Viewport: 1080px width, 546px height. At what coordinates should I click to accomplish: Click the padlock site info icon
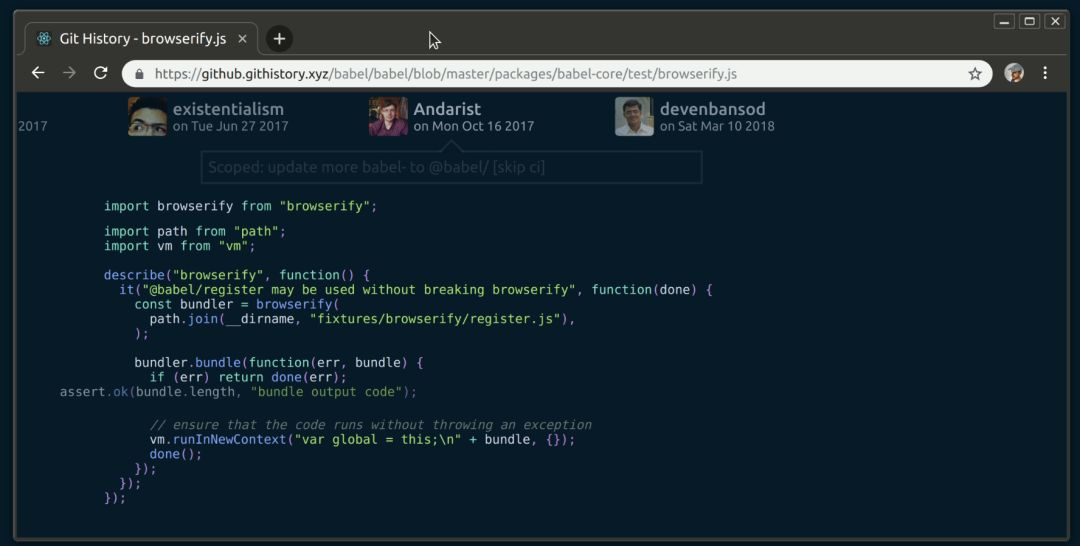coord(140,74)
